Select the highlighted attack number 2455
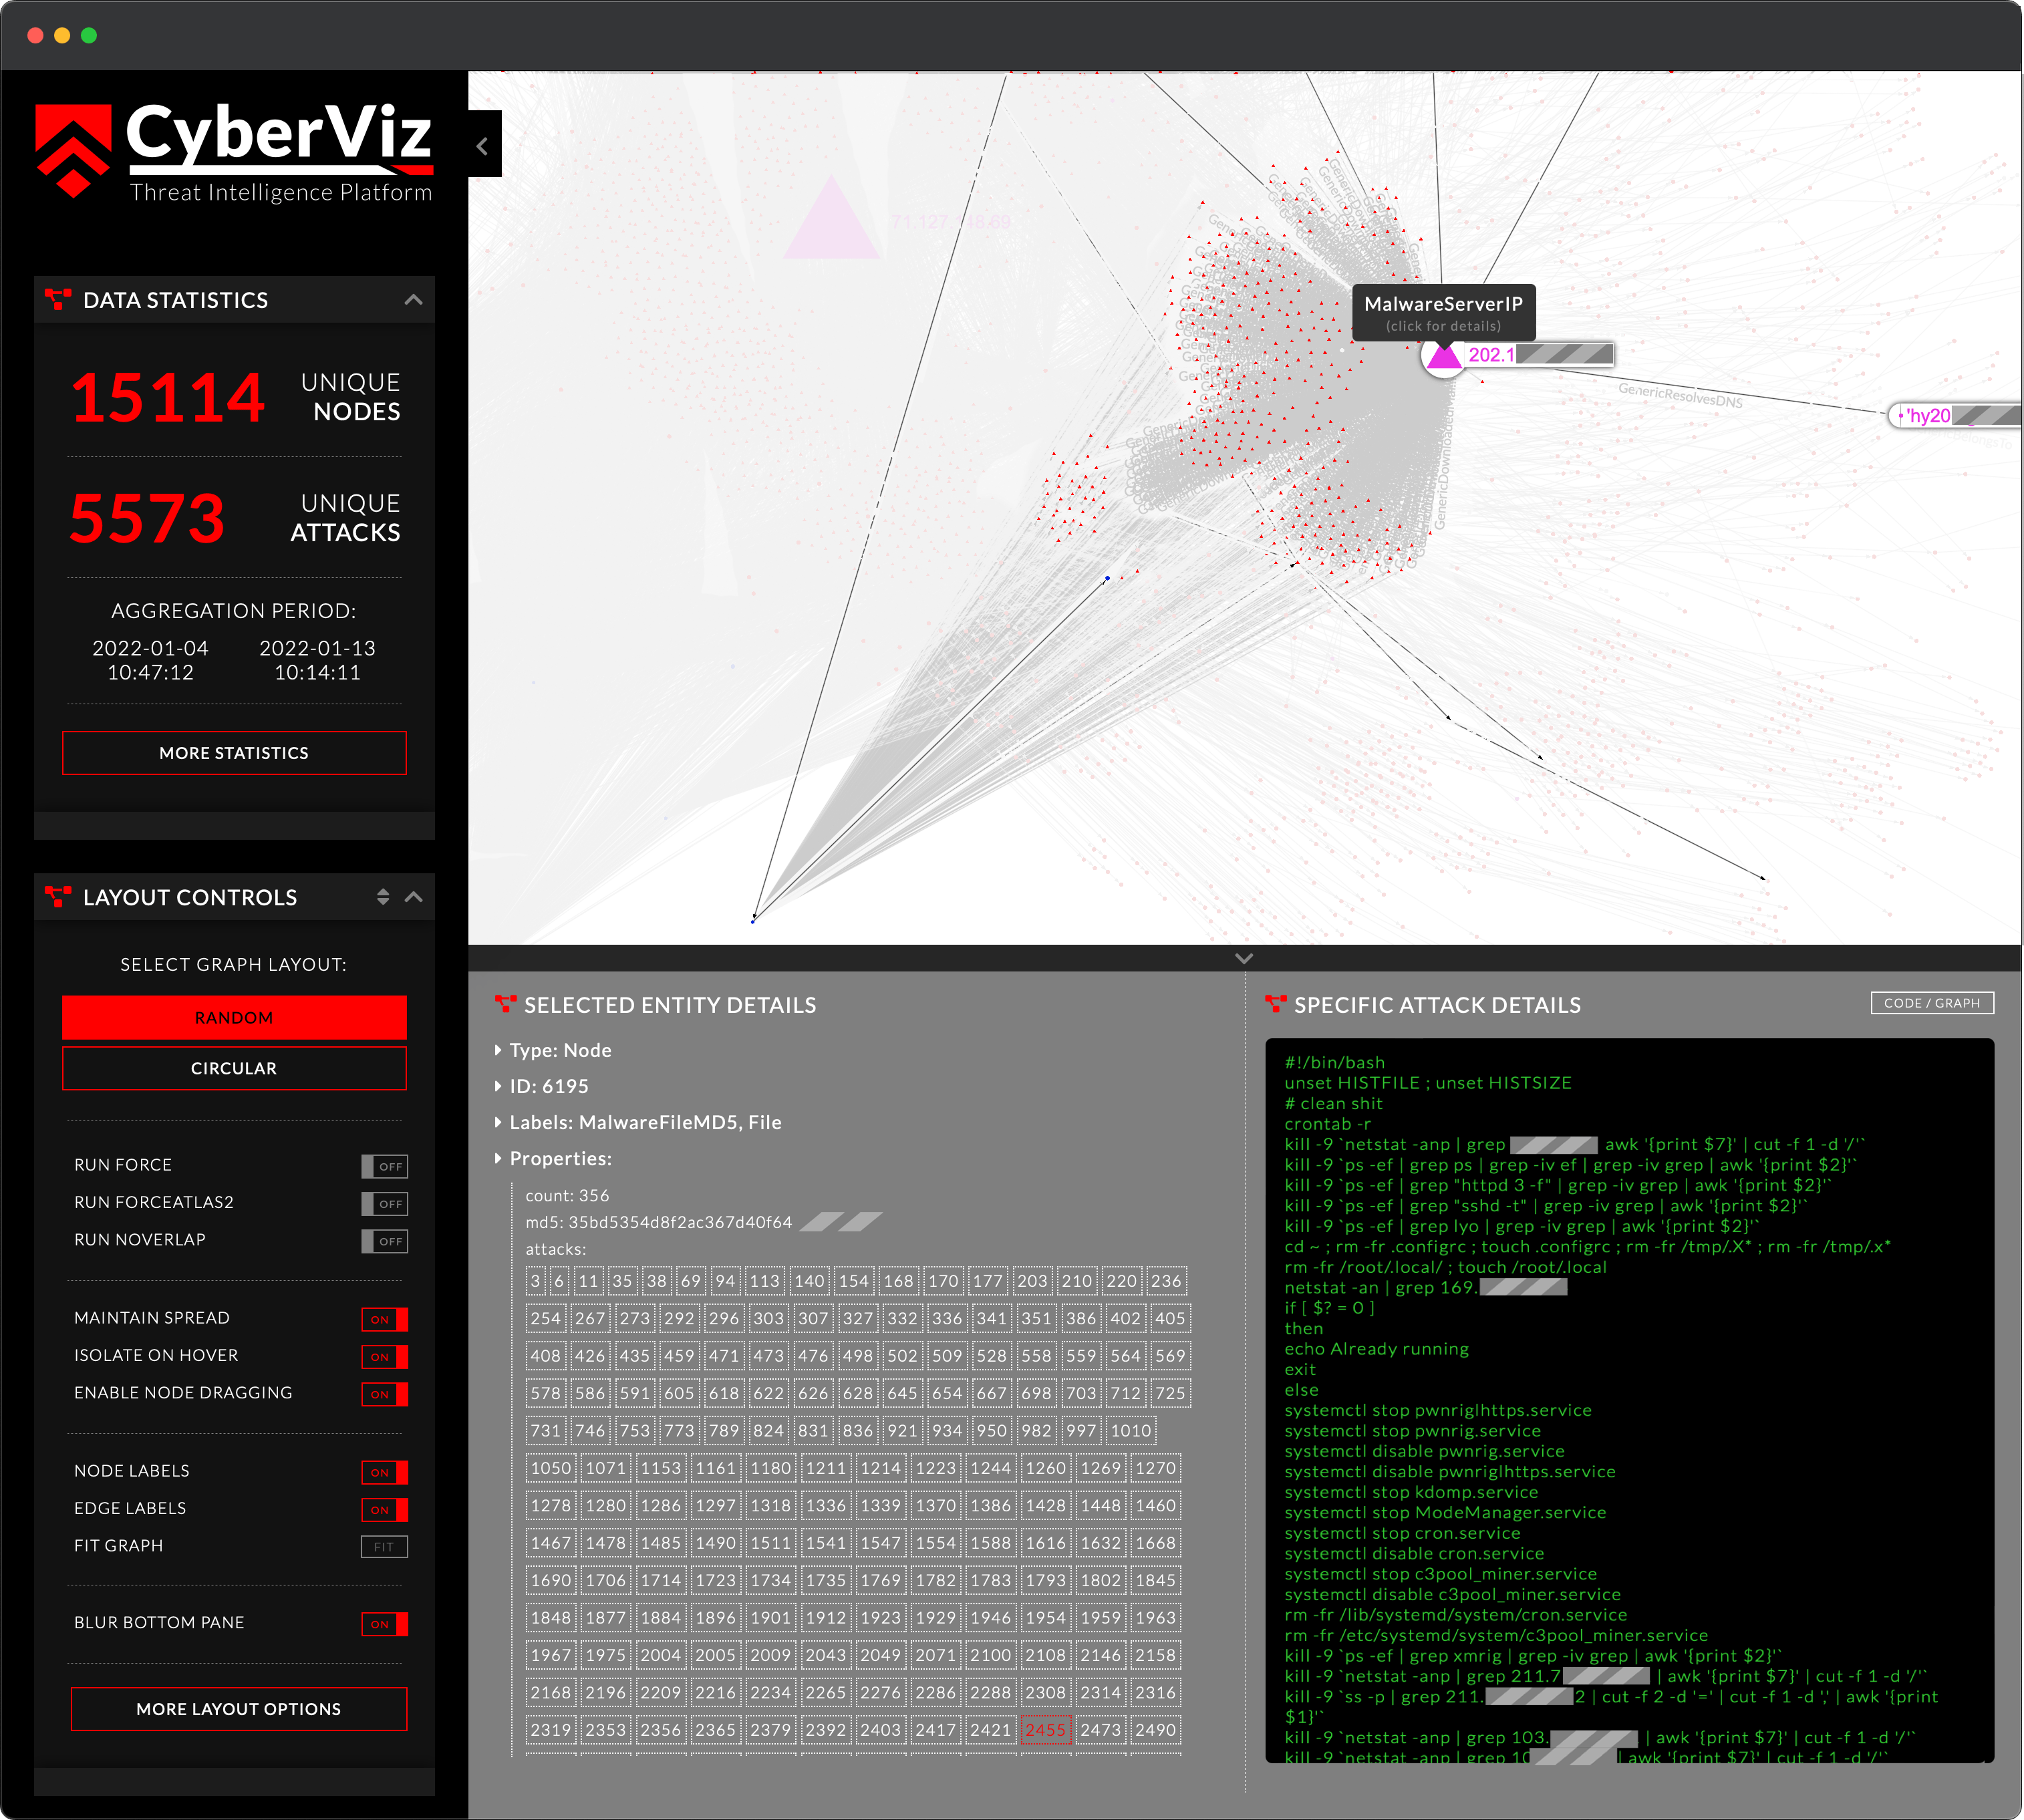Screen dimensions: 2024x1820 click(x=1045, y=1730)
